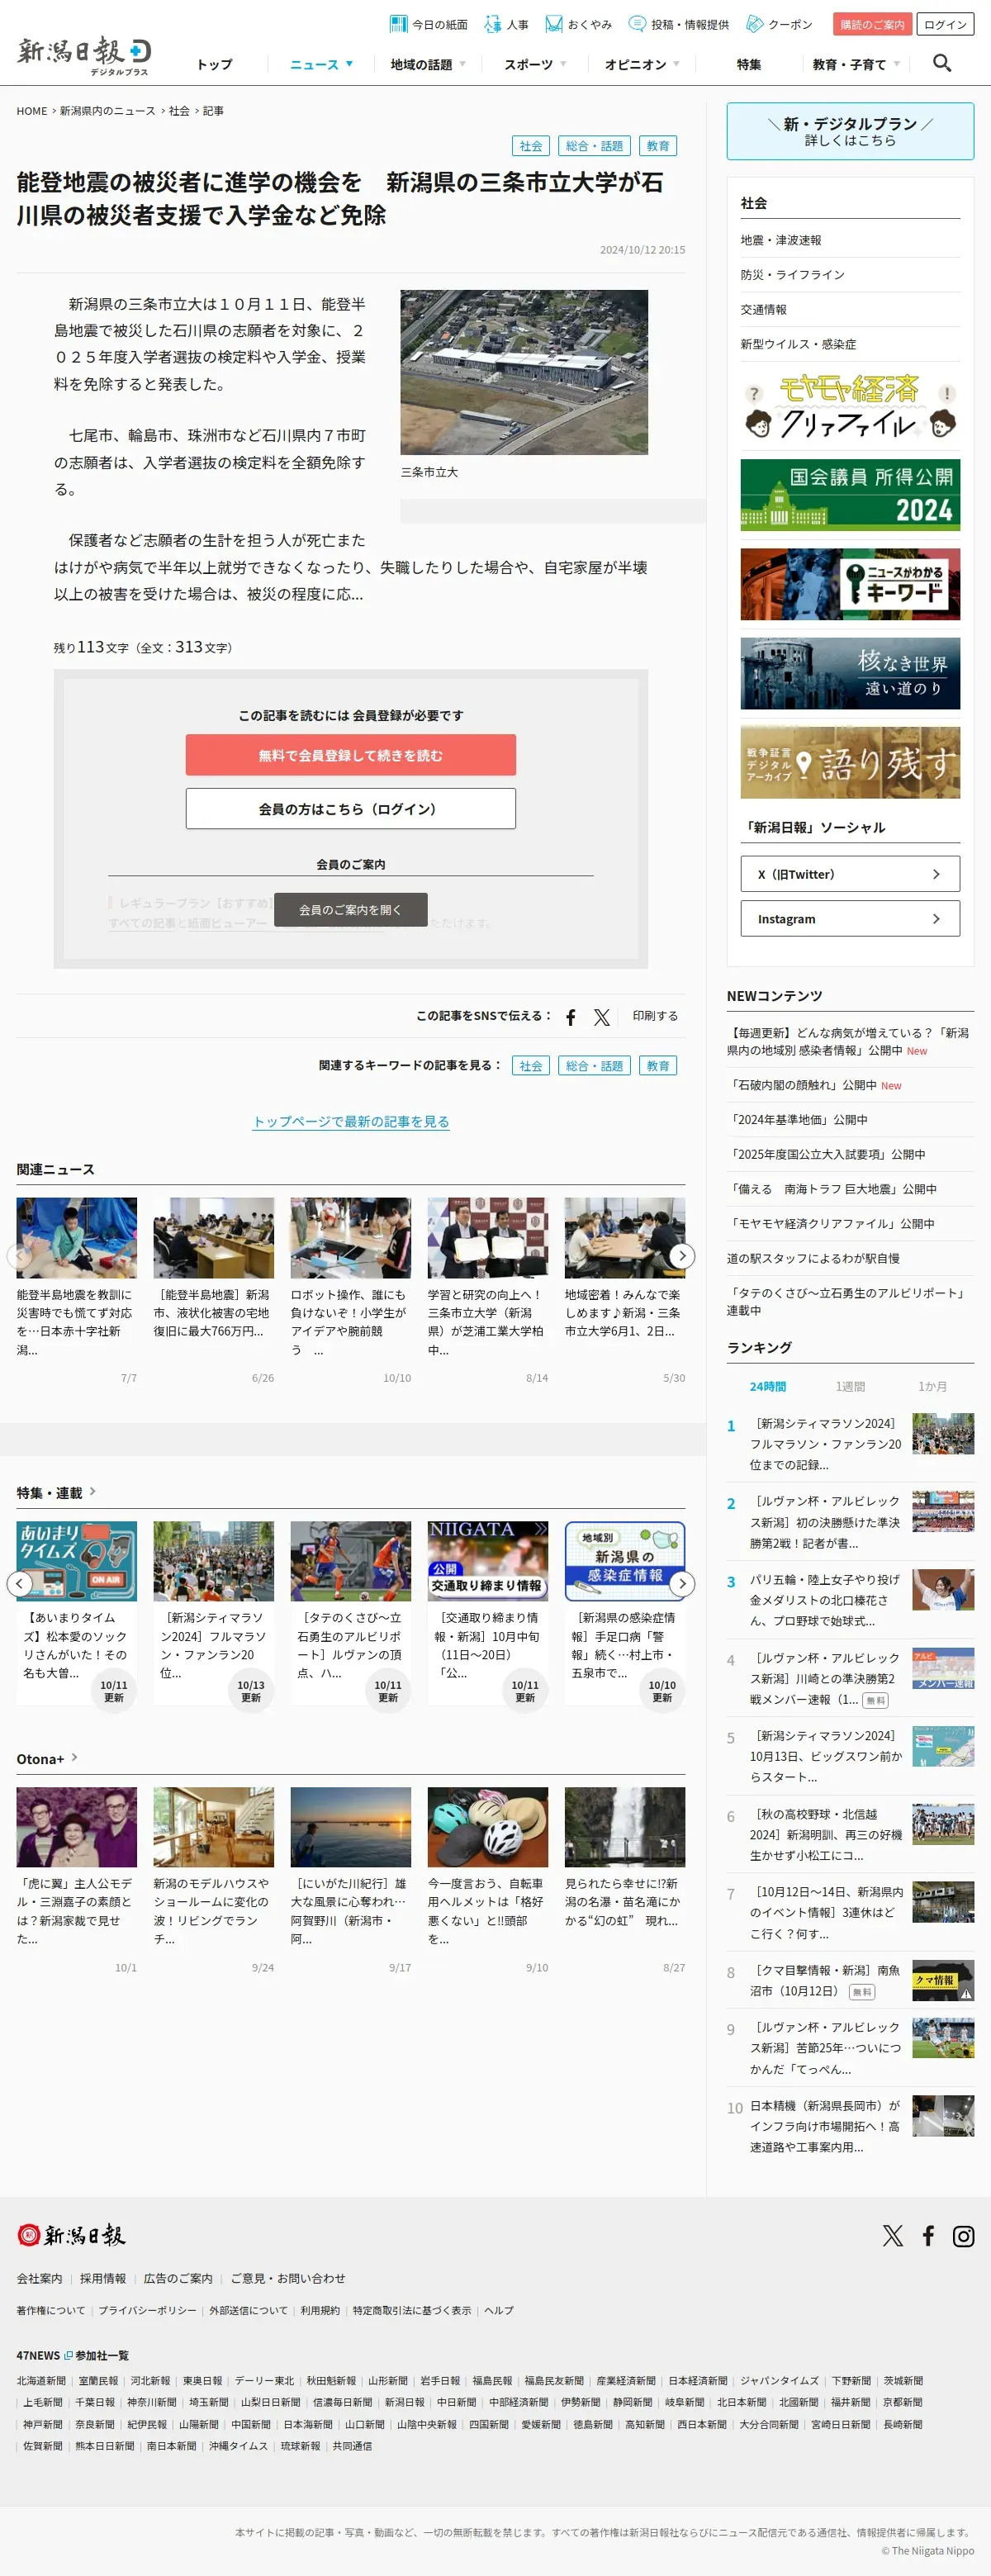Screen dimensions: 991x2576
Task: Advance 関連ニュース carousel with right arrow
Action: tap(682, 1255)
